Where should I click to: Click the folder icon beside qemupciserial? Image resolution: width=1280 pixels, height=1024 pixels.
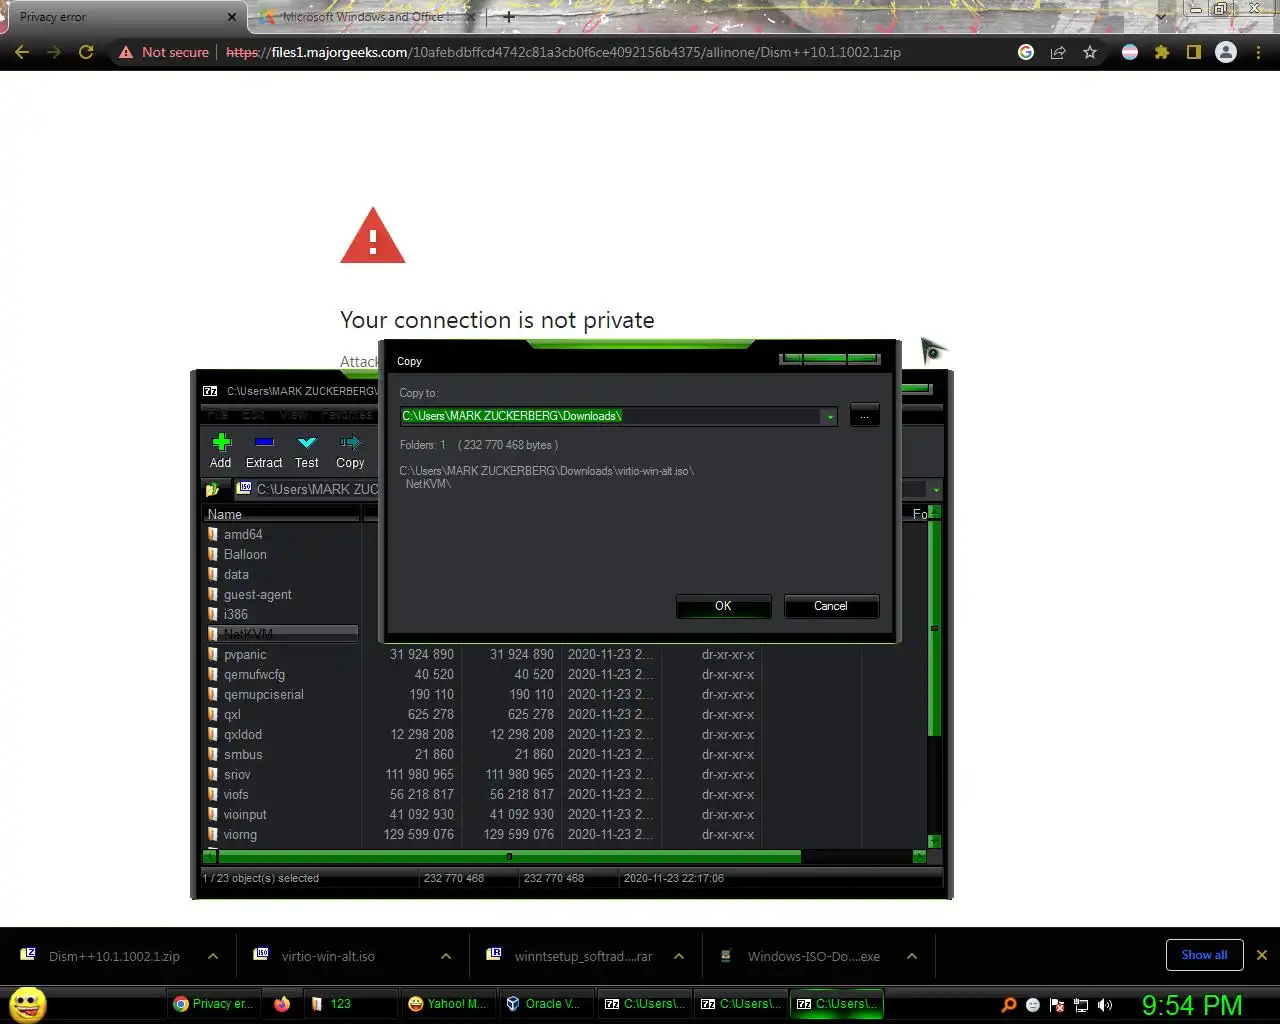(x=213, y=694)
